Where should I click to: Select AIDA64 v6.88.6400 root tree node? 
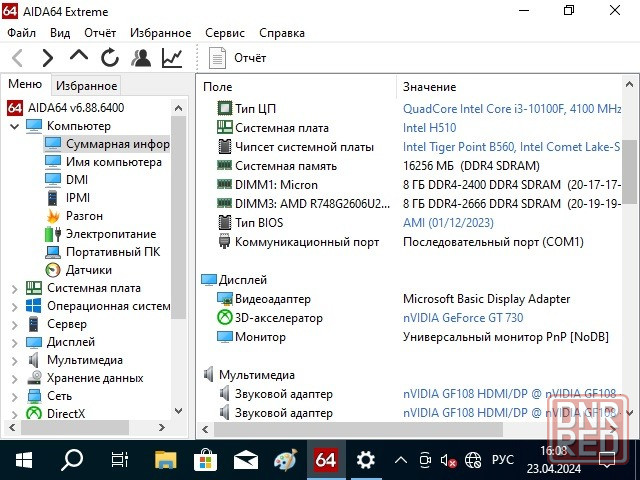[76, 108]
